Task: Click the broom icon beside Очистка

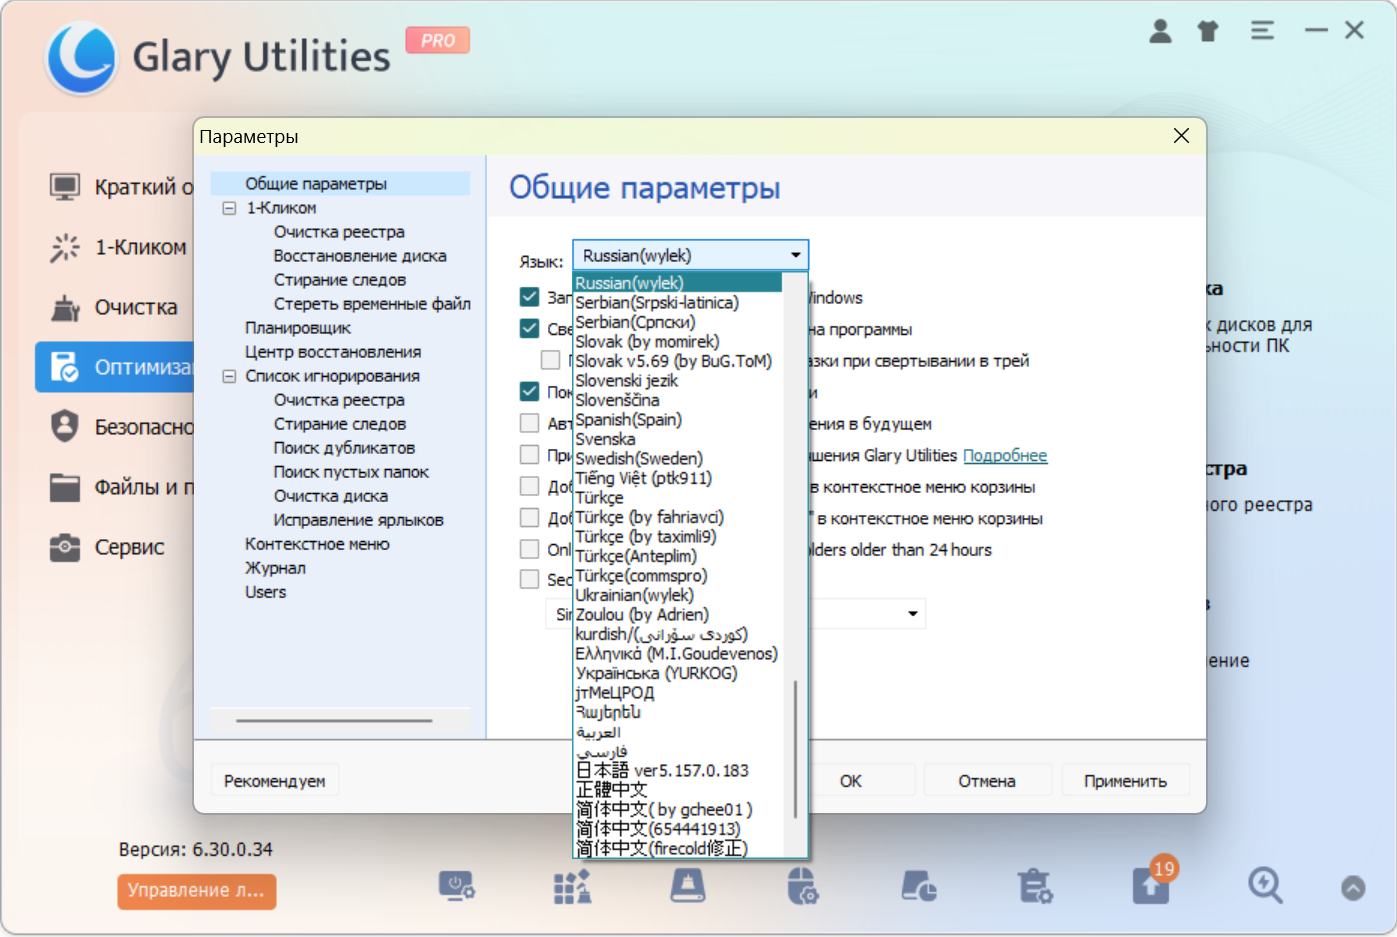Action: (x=65, y=307)
